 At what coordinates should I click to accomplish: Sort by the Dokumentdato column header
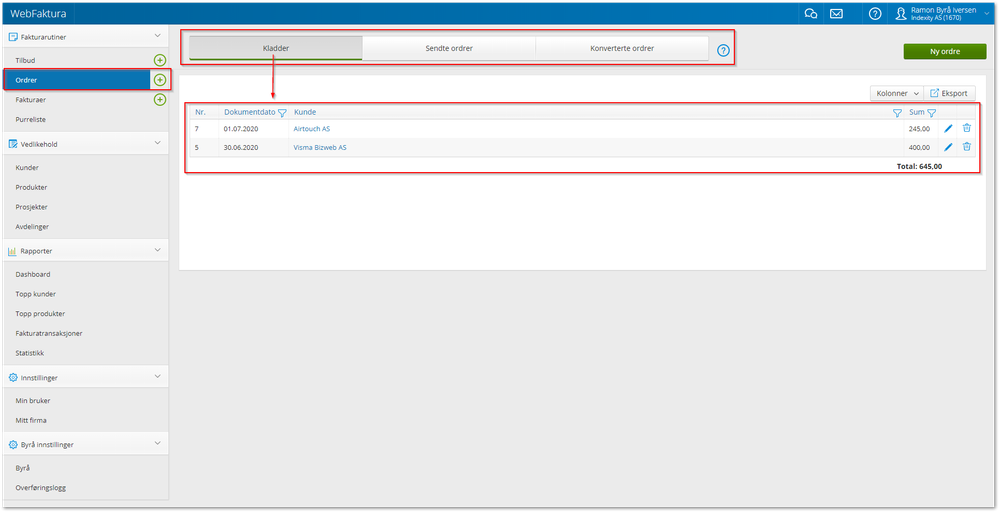pyautogui.click(x=250, y=113)
